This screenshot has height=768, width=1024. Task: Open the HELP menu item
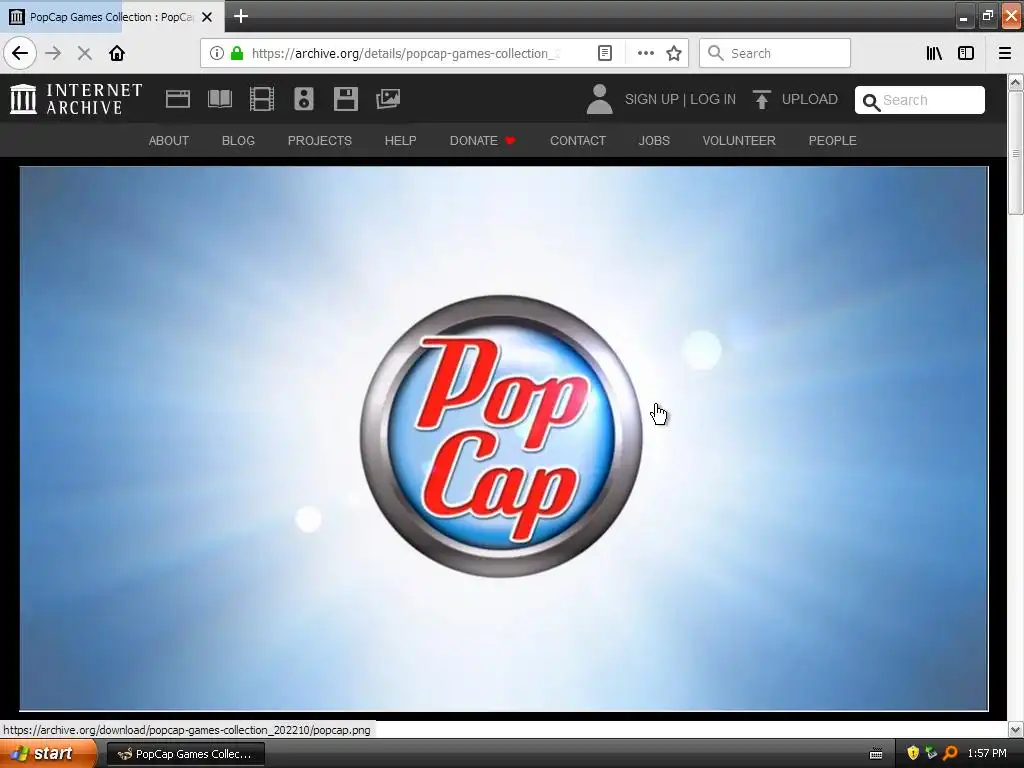point(400,140)
